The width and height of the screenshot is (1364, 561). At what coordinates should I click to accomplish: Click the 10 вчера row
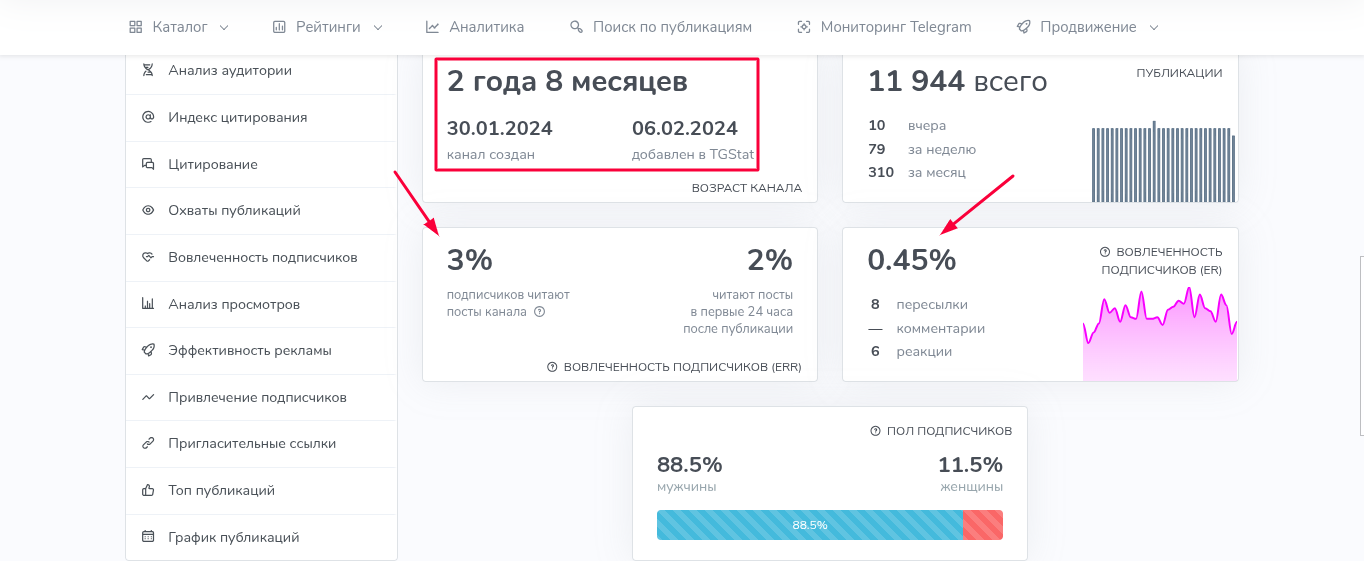907,126
